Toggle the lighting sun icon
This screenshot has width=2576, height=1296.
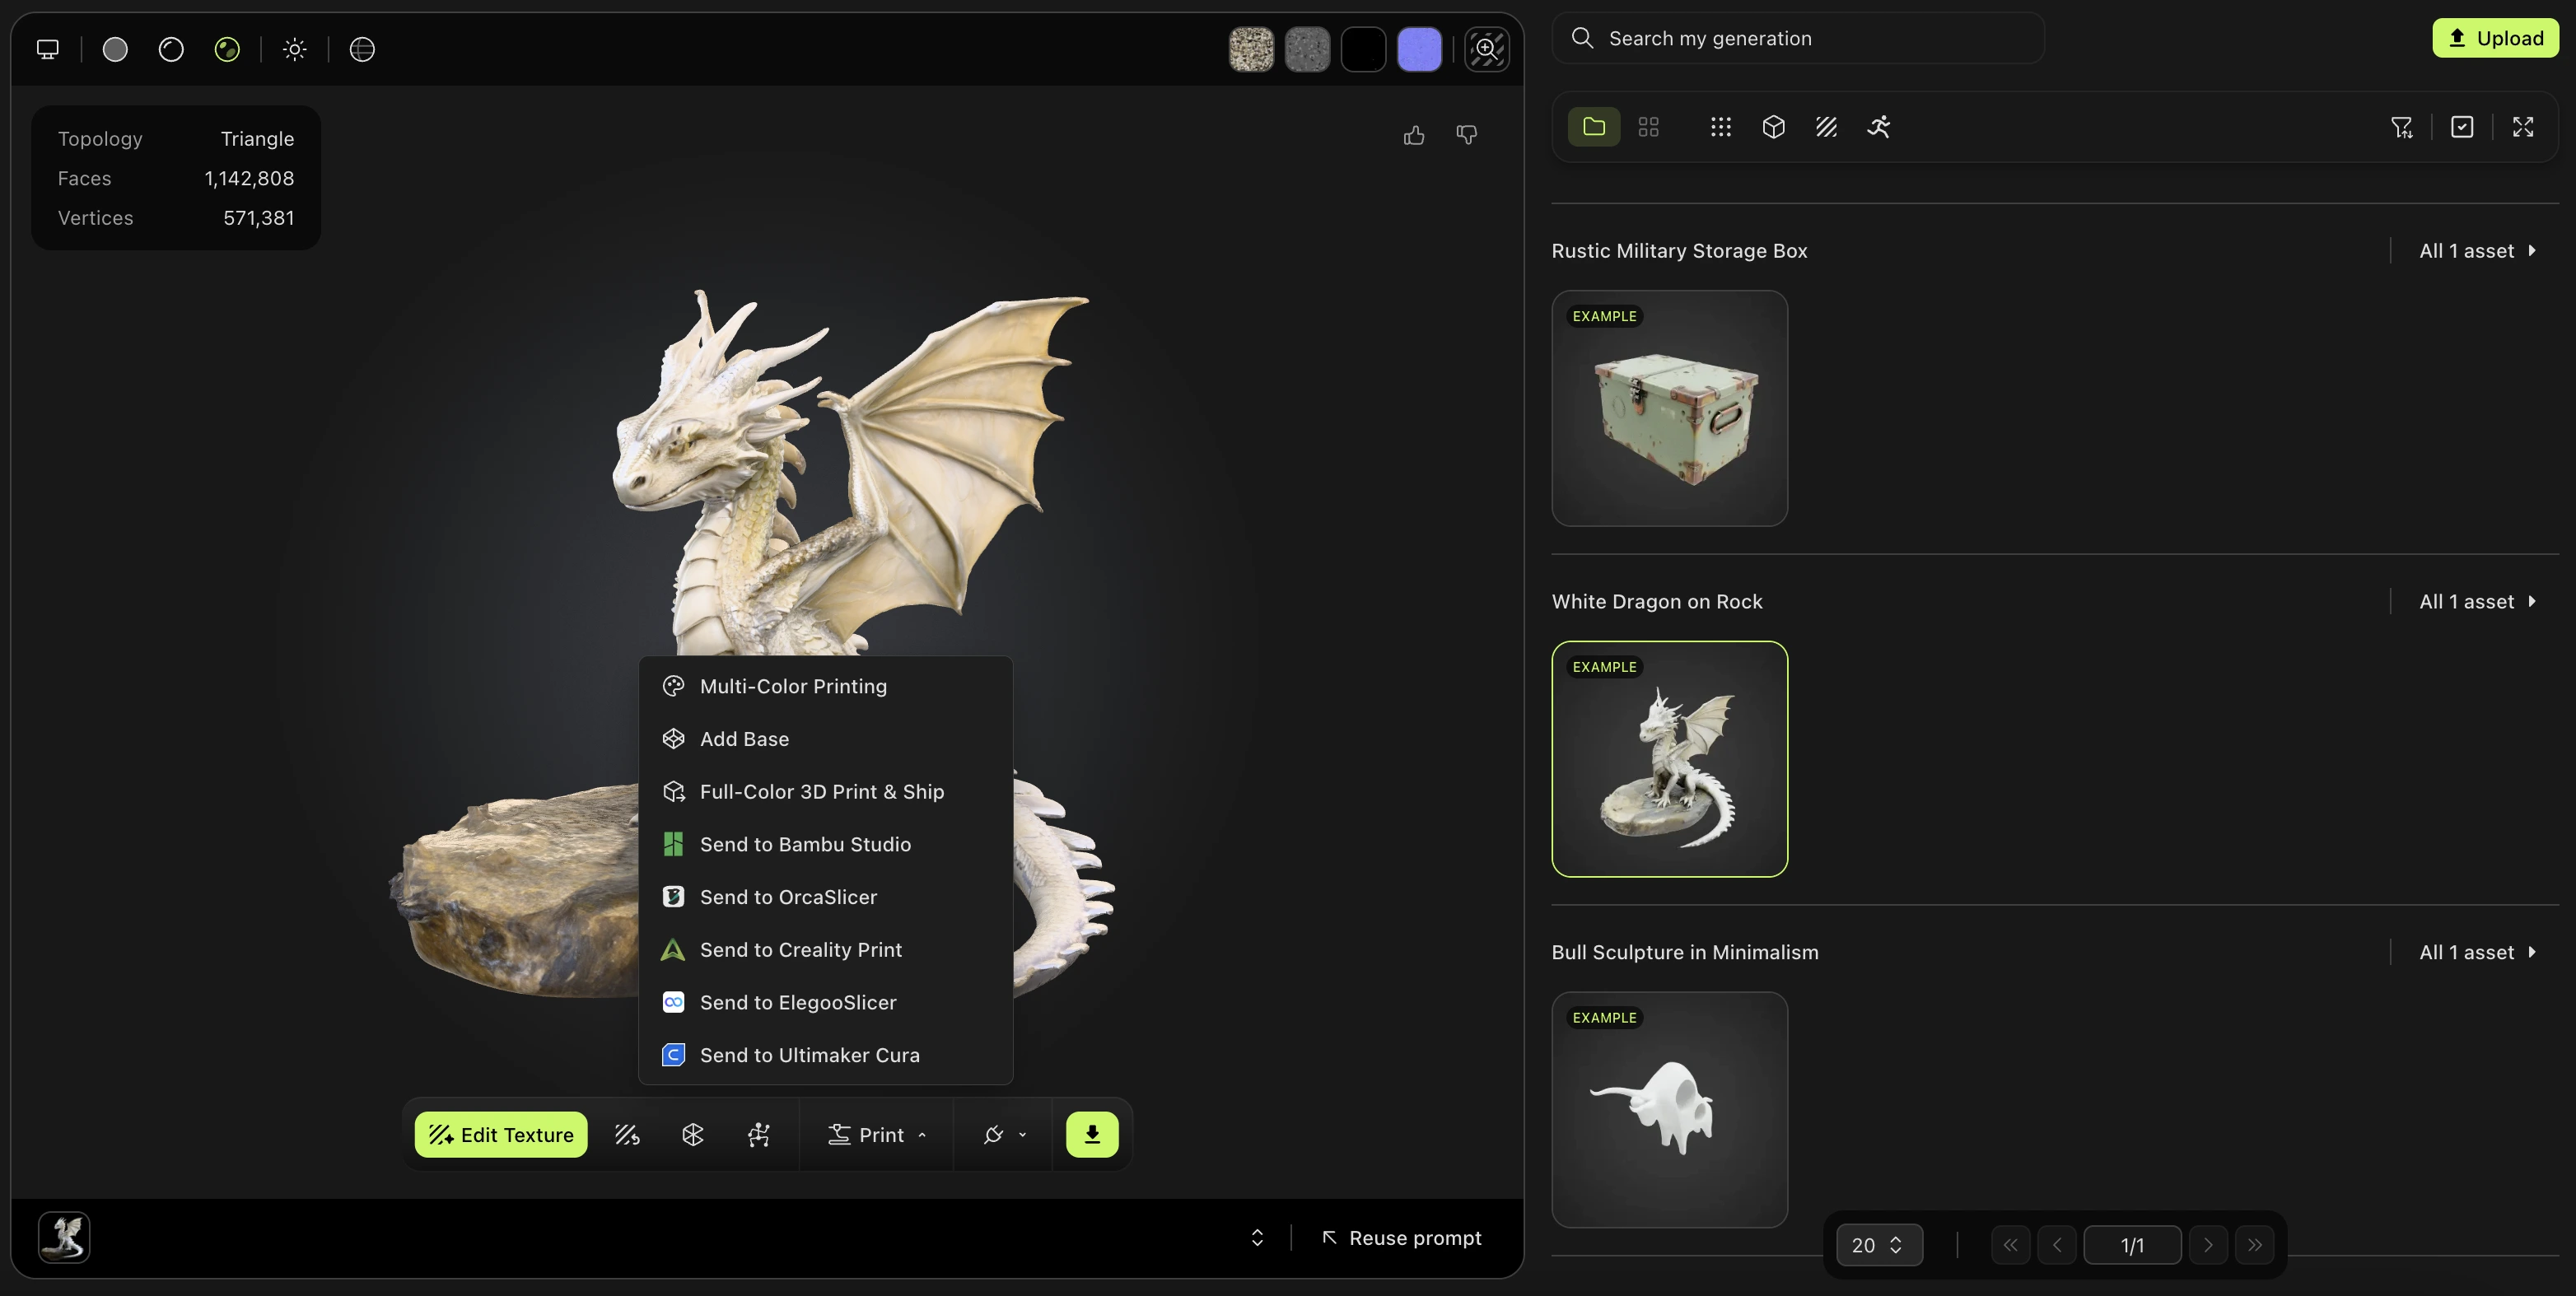(x=294, y=49)
